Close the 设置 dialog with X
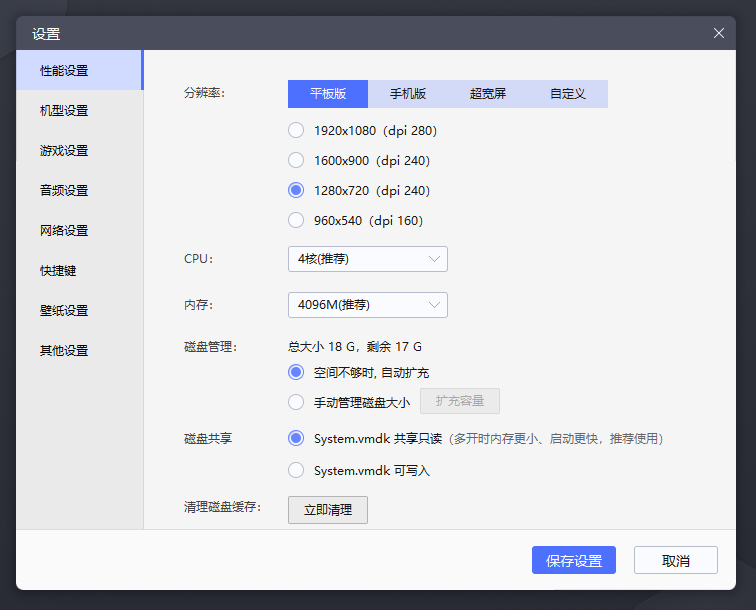This screenshot has height=610, width=756. point(718,33)
